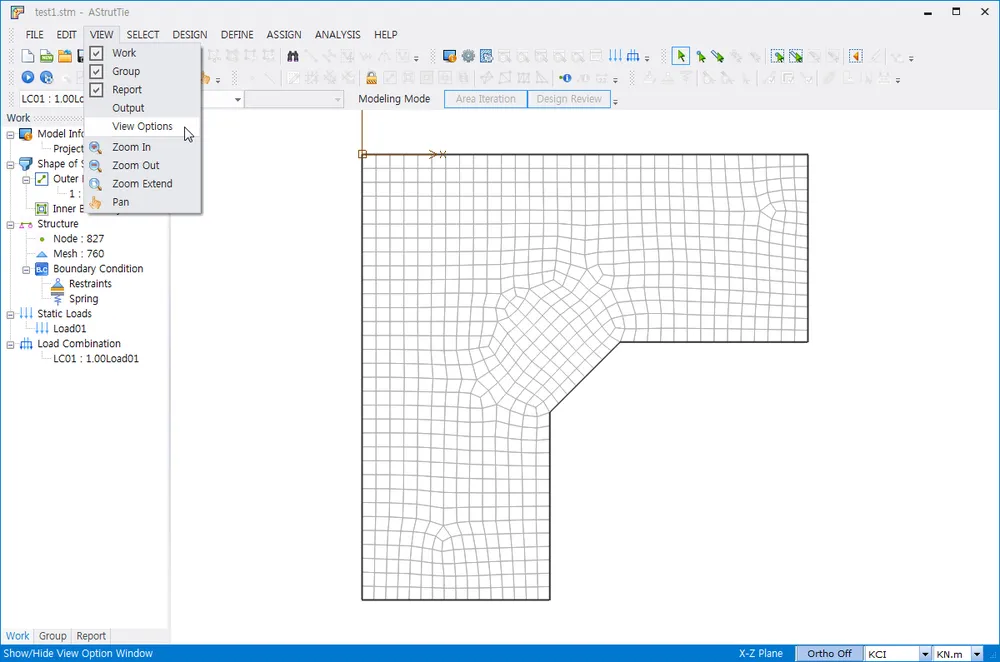Click the window select node tool icon
The width and height of the screenshot is (1000, 662).
[777, 57]
